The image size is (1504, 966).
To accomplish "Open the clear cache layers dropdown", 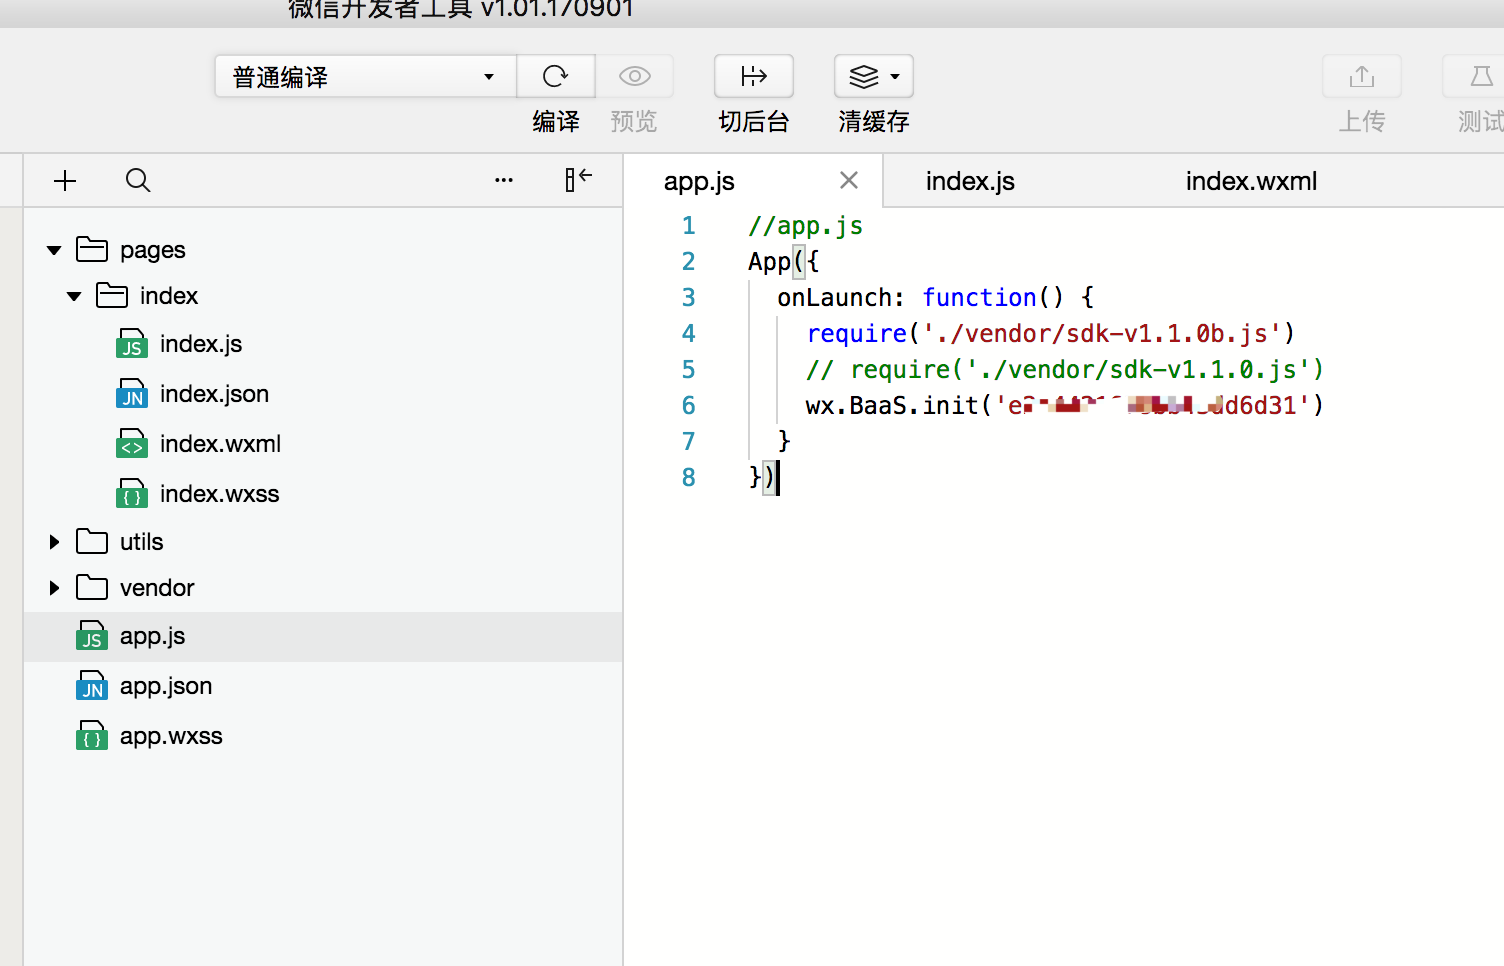I will click(x=873, y=77).
